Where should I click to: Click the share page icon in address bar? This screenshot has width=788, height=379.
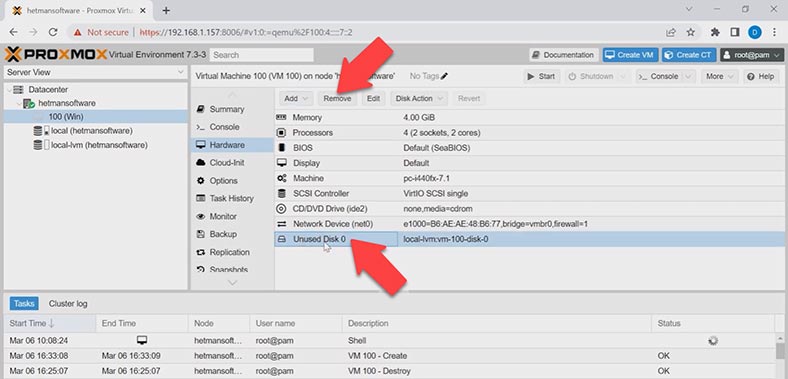coord(671,32)
